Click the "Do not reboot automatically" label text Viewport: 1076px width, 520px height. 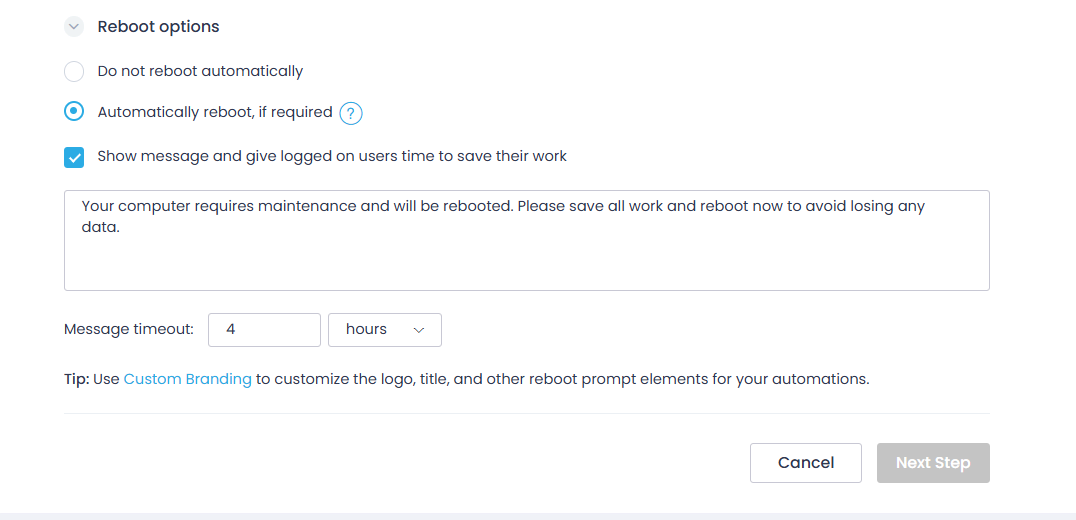[200, 72]
